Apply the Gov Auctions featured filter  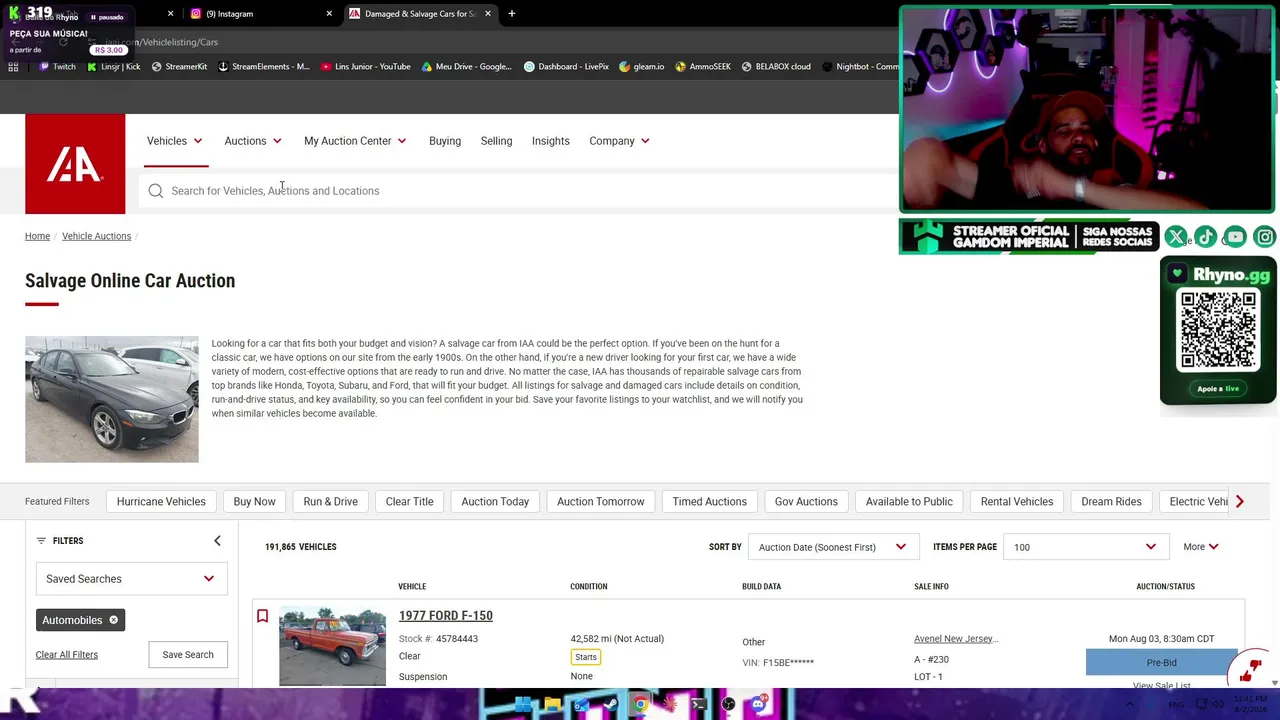pos(806,502)
